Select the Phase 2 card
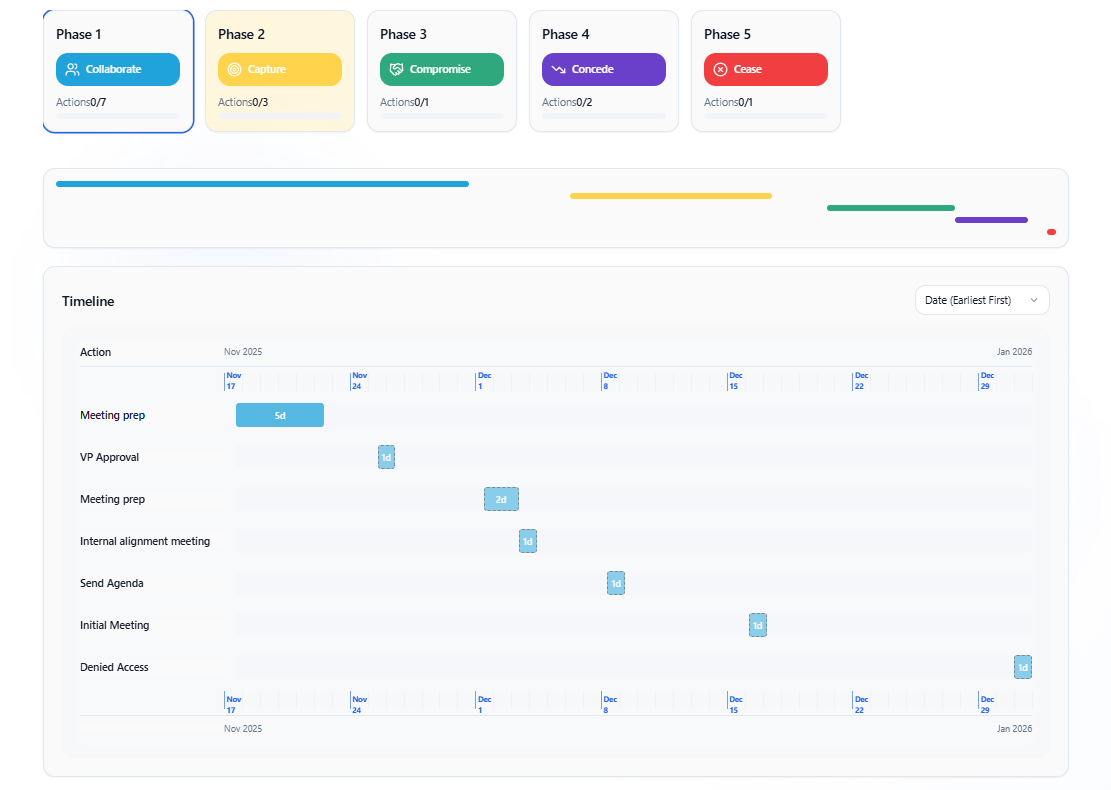The image size is (1111, 790). tap(280, 70)
